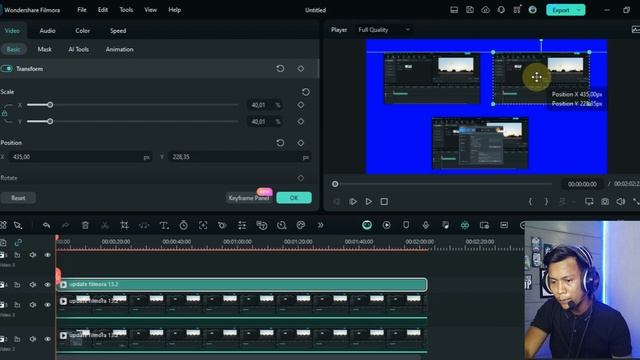Viewport: 640px width, 360px height.
Task: Hide Video 3 track with eye icon
Action: click(47, 305)
